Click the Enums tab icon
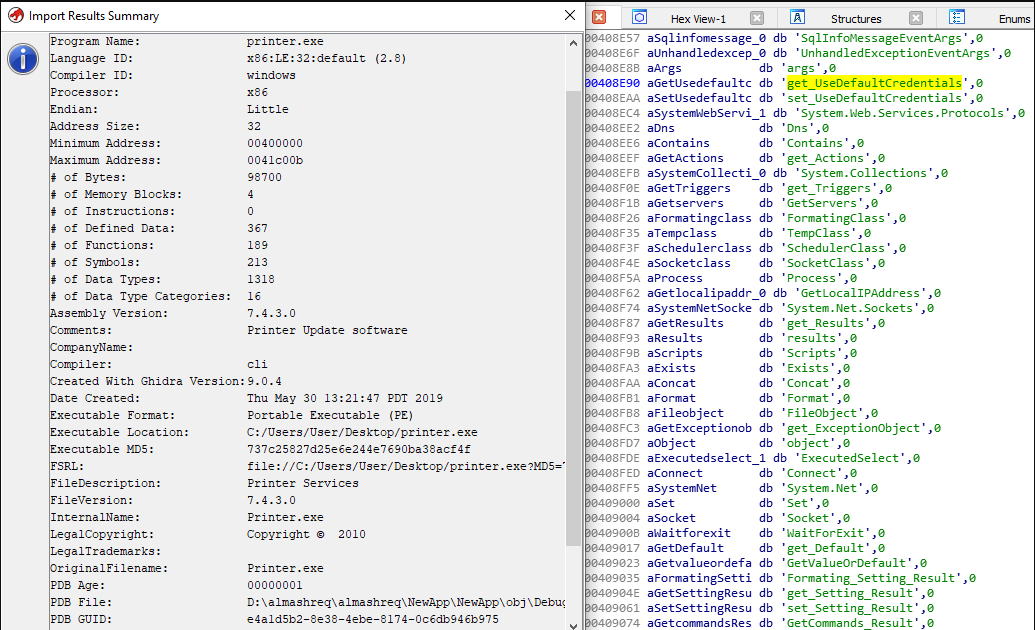1035x630 pixels. click(x=957, y=18)
